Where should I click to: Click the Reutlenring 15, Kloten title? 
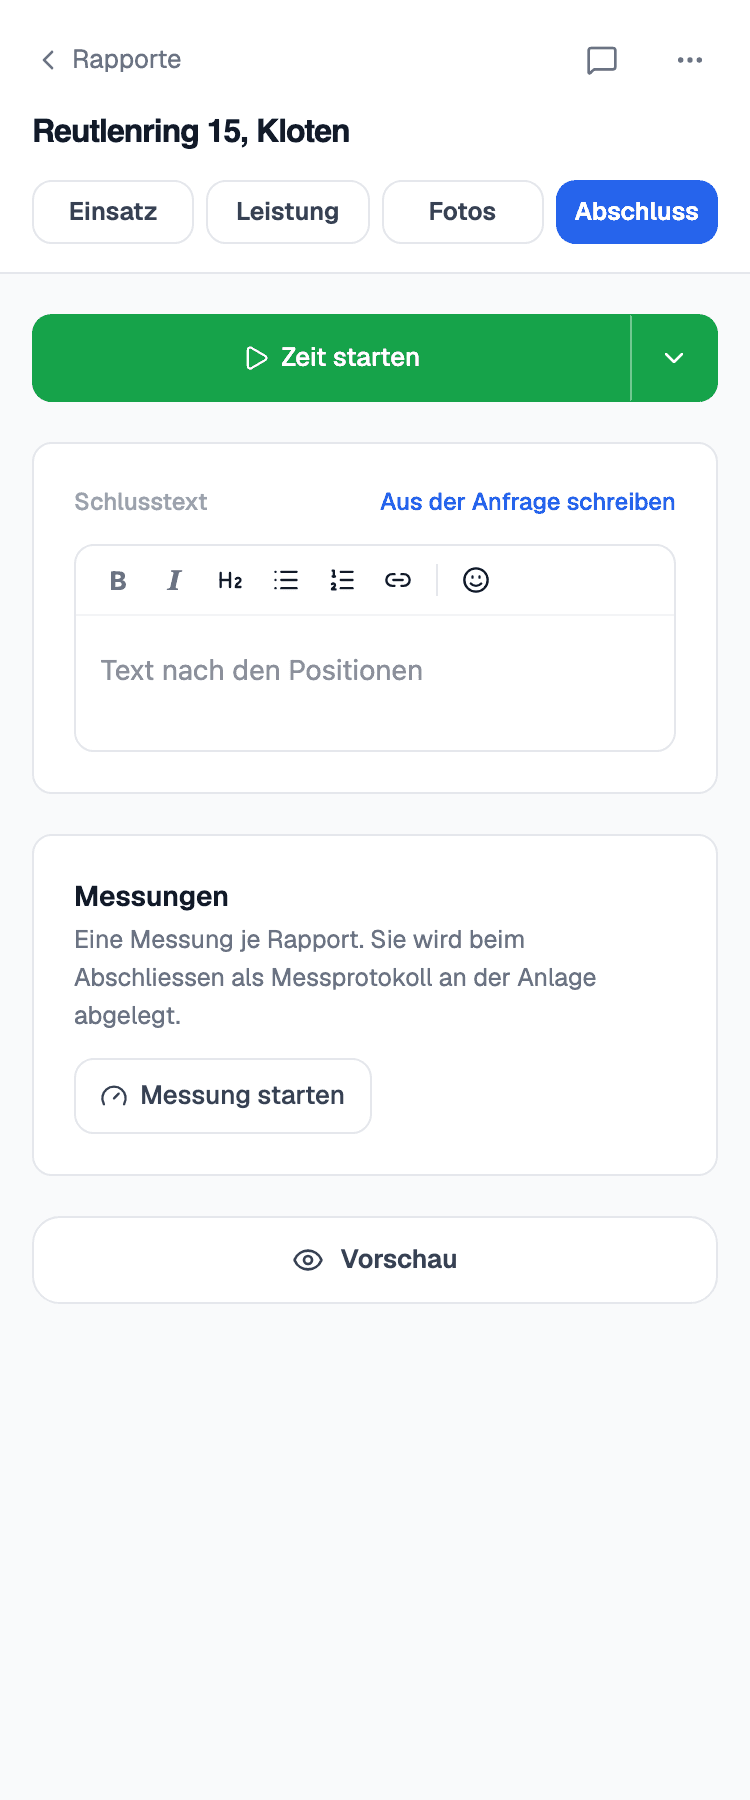pos(191,131)
